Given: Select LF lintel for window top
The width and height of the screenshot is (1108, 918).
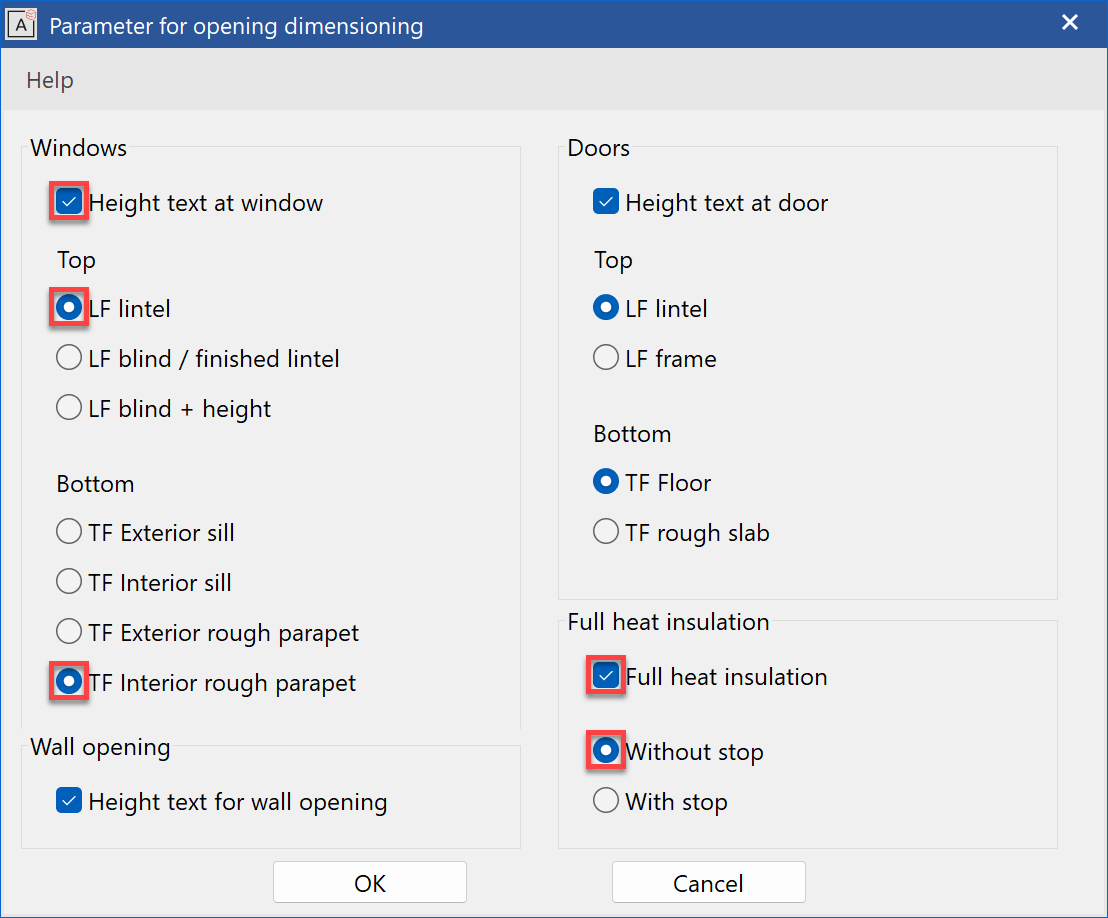Looking at the screenshot, I should (69, 309).
